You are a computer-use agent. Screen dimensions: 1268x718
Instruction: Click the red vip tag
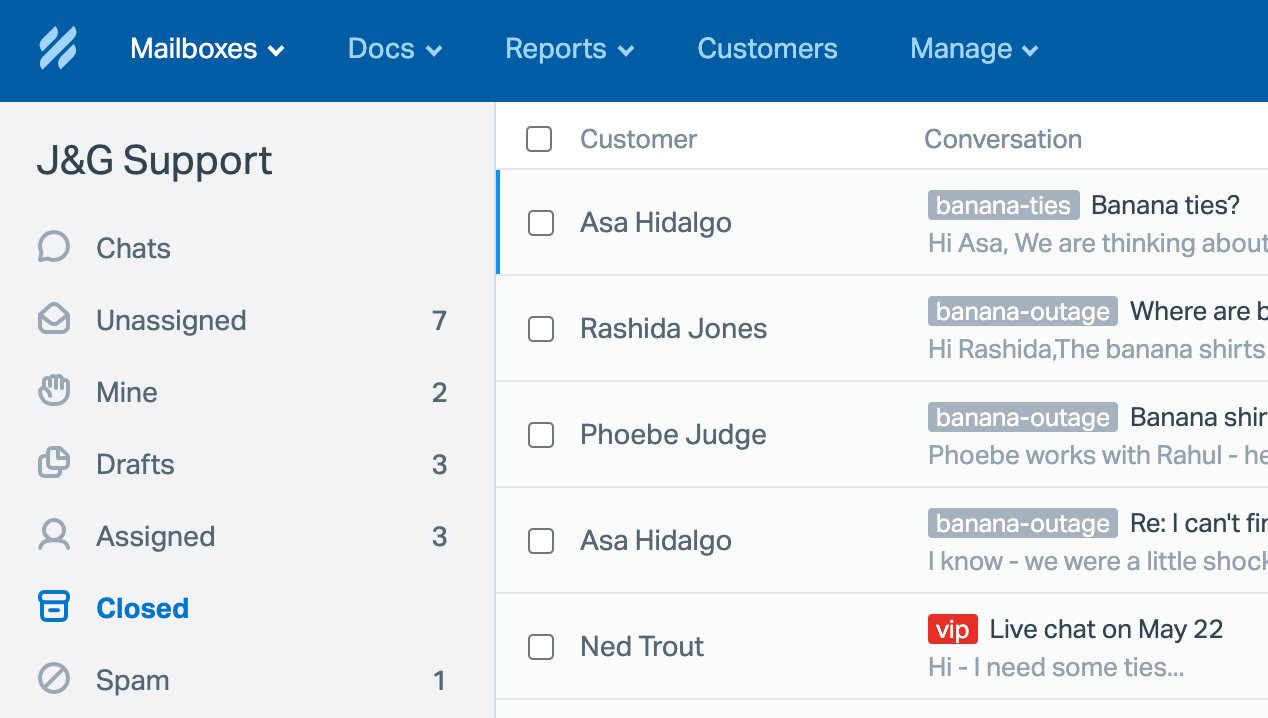[952, 629]
